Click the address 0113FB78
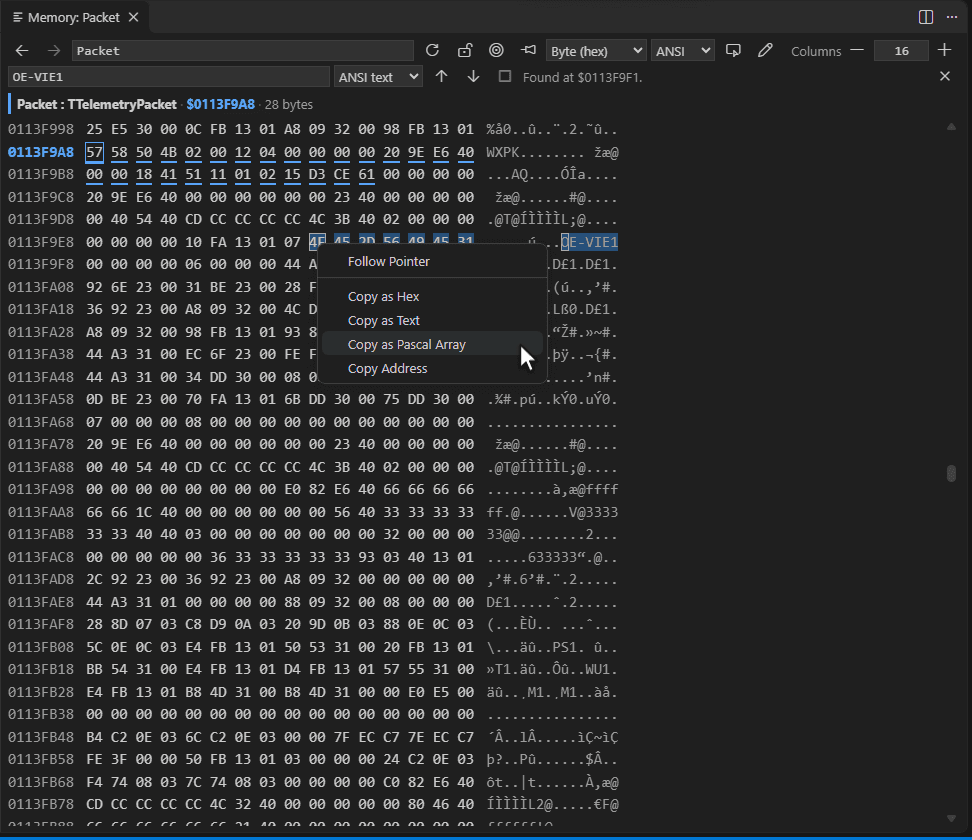 [x=41, y=805]
